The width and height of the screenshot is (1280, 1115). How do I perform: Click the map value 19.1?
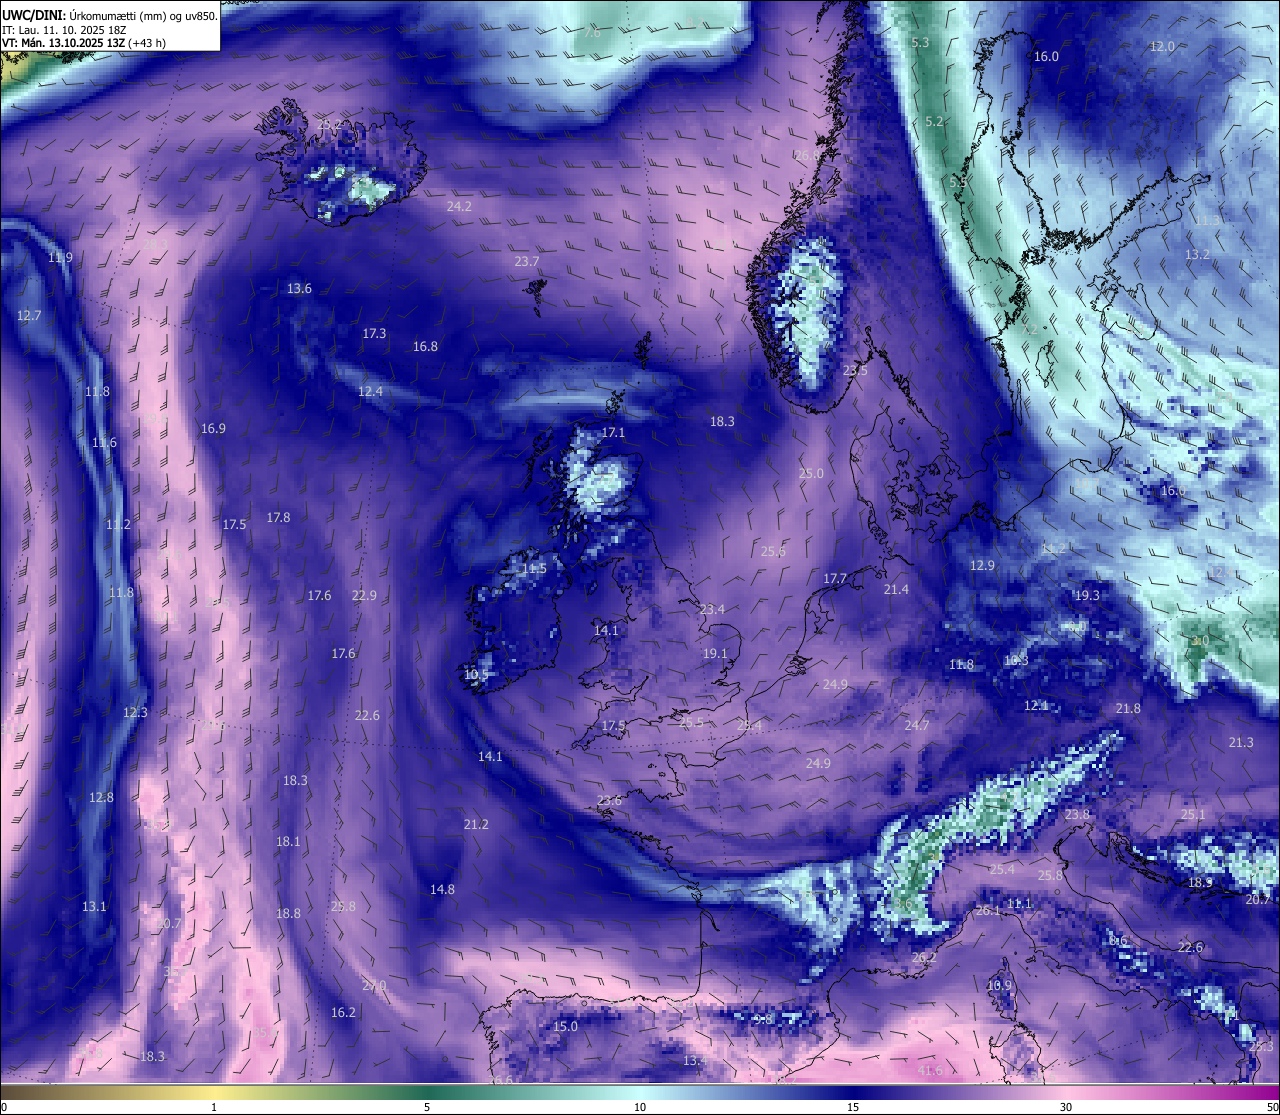tap(715, 653)
